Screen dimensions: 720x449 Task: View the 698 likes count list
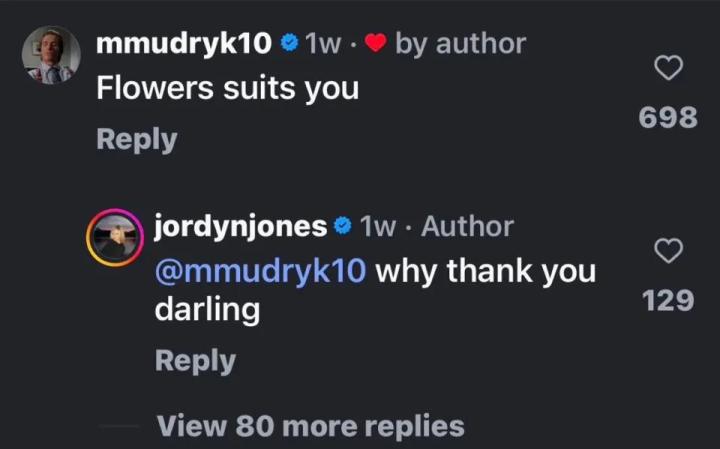[668, 117]
